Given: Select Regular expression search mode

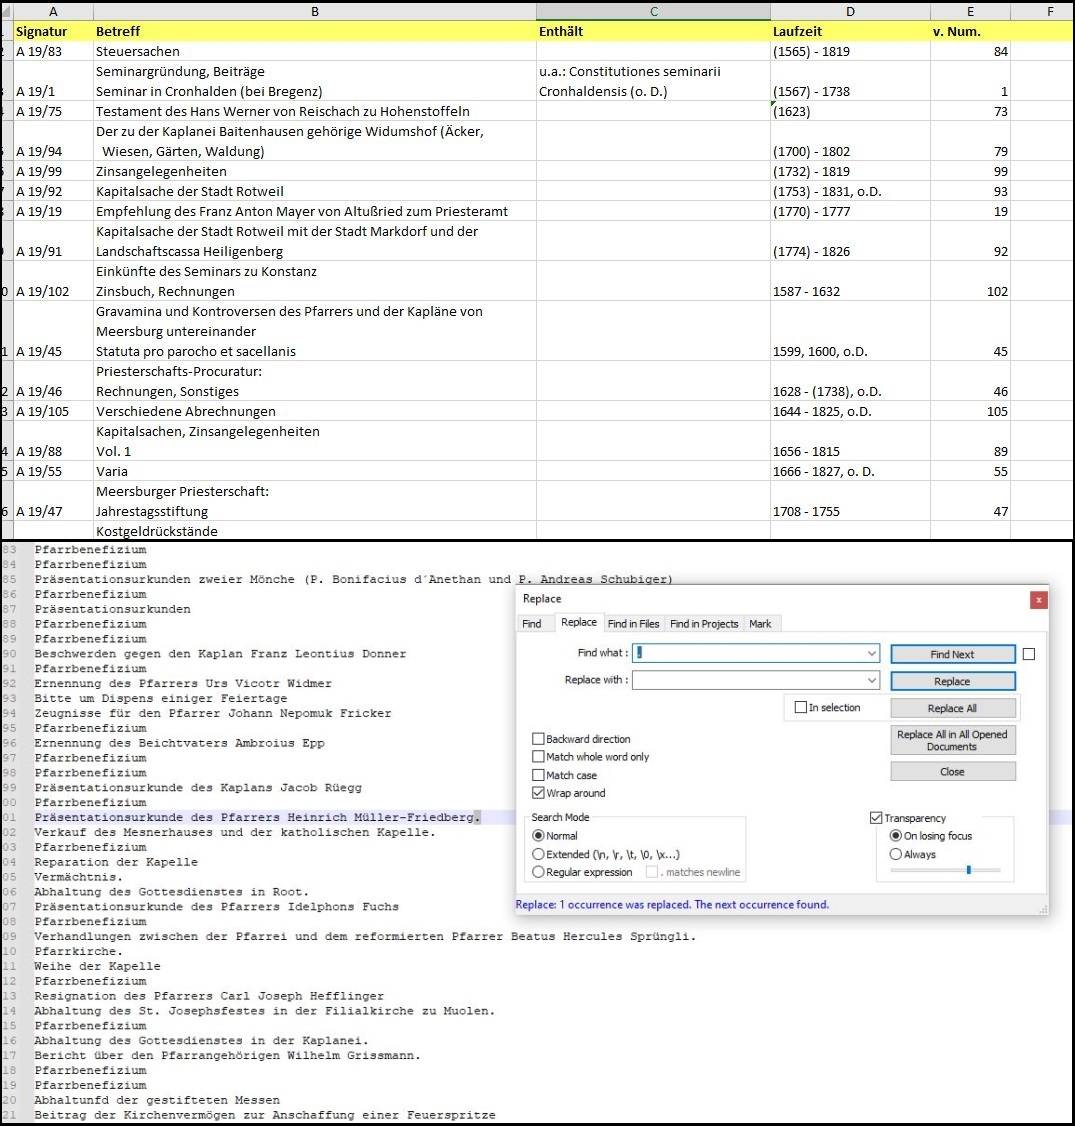Looking at the screenshot, I should pos(538,873).
